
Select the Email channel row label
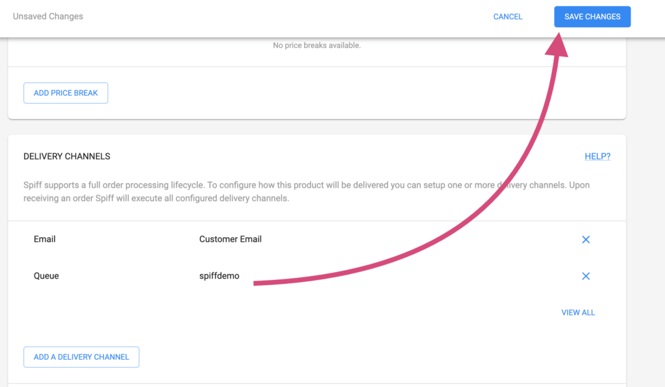coord(45,239)
